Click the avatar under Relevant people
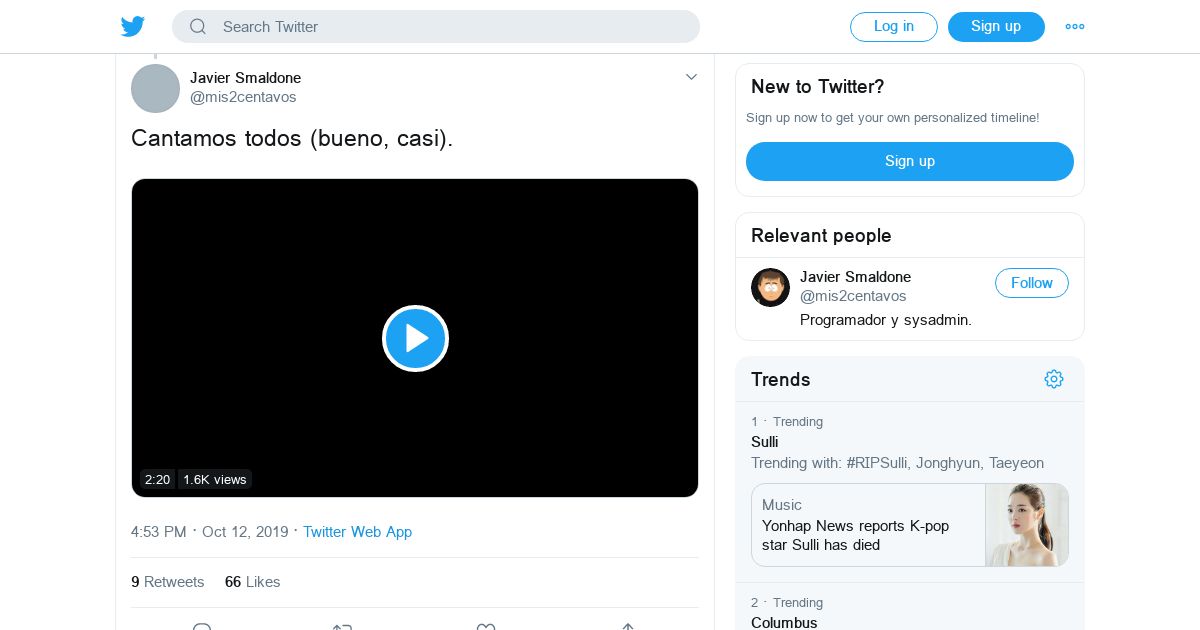The image size is (1200, 630). click(770, 288)
